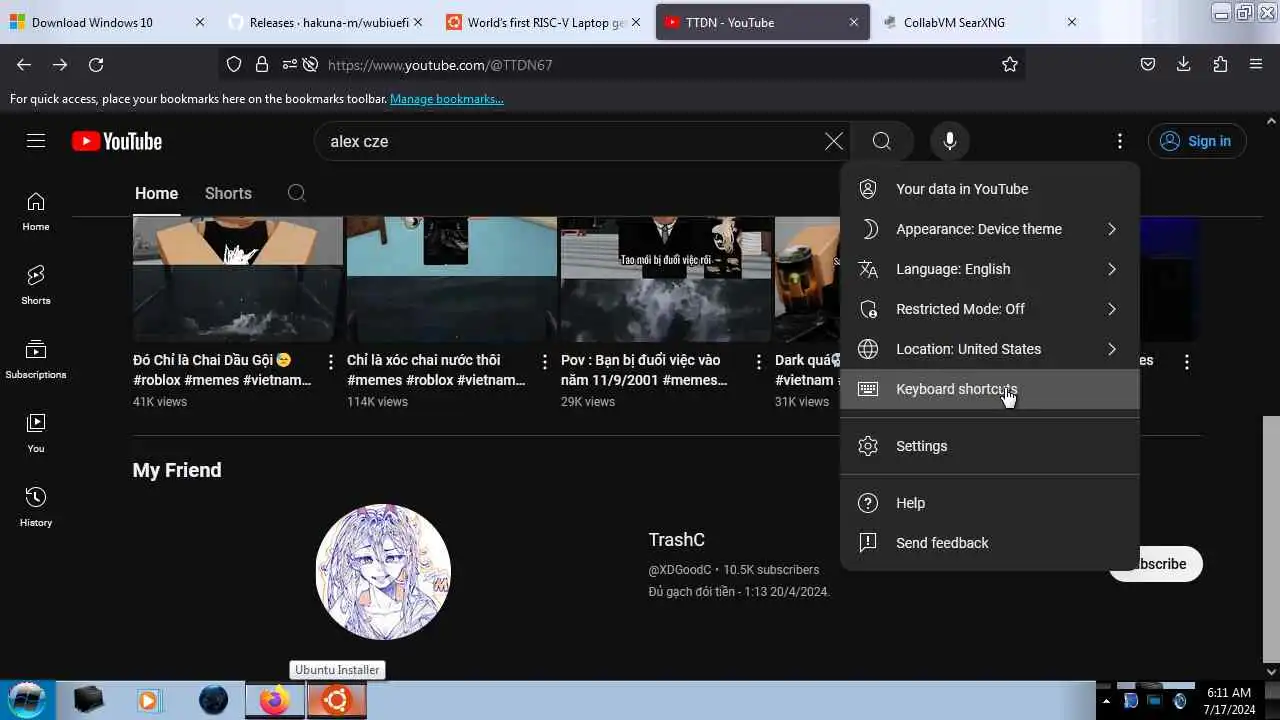This screenshot has height=720, width=1280.
Task: Open Subscriptions in the left sidebar
Action: (x=36, y=359)
